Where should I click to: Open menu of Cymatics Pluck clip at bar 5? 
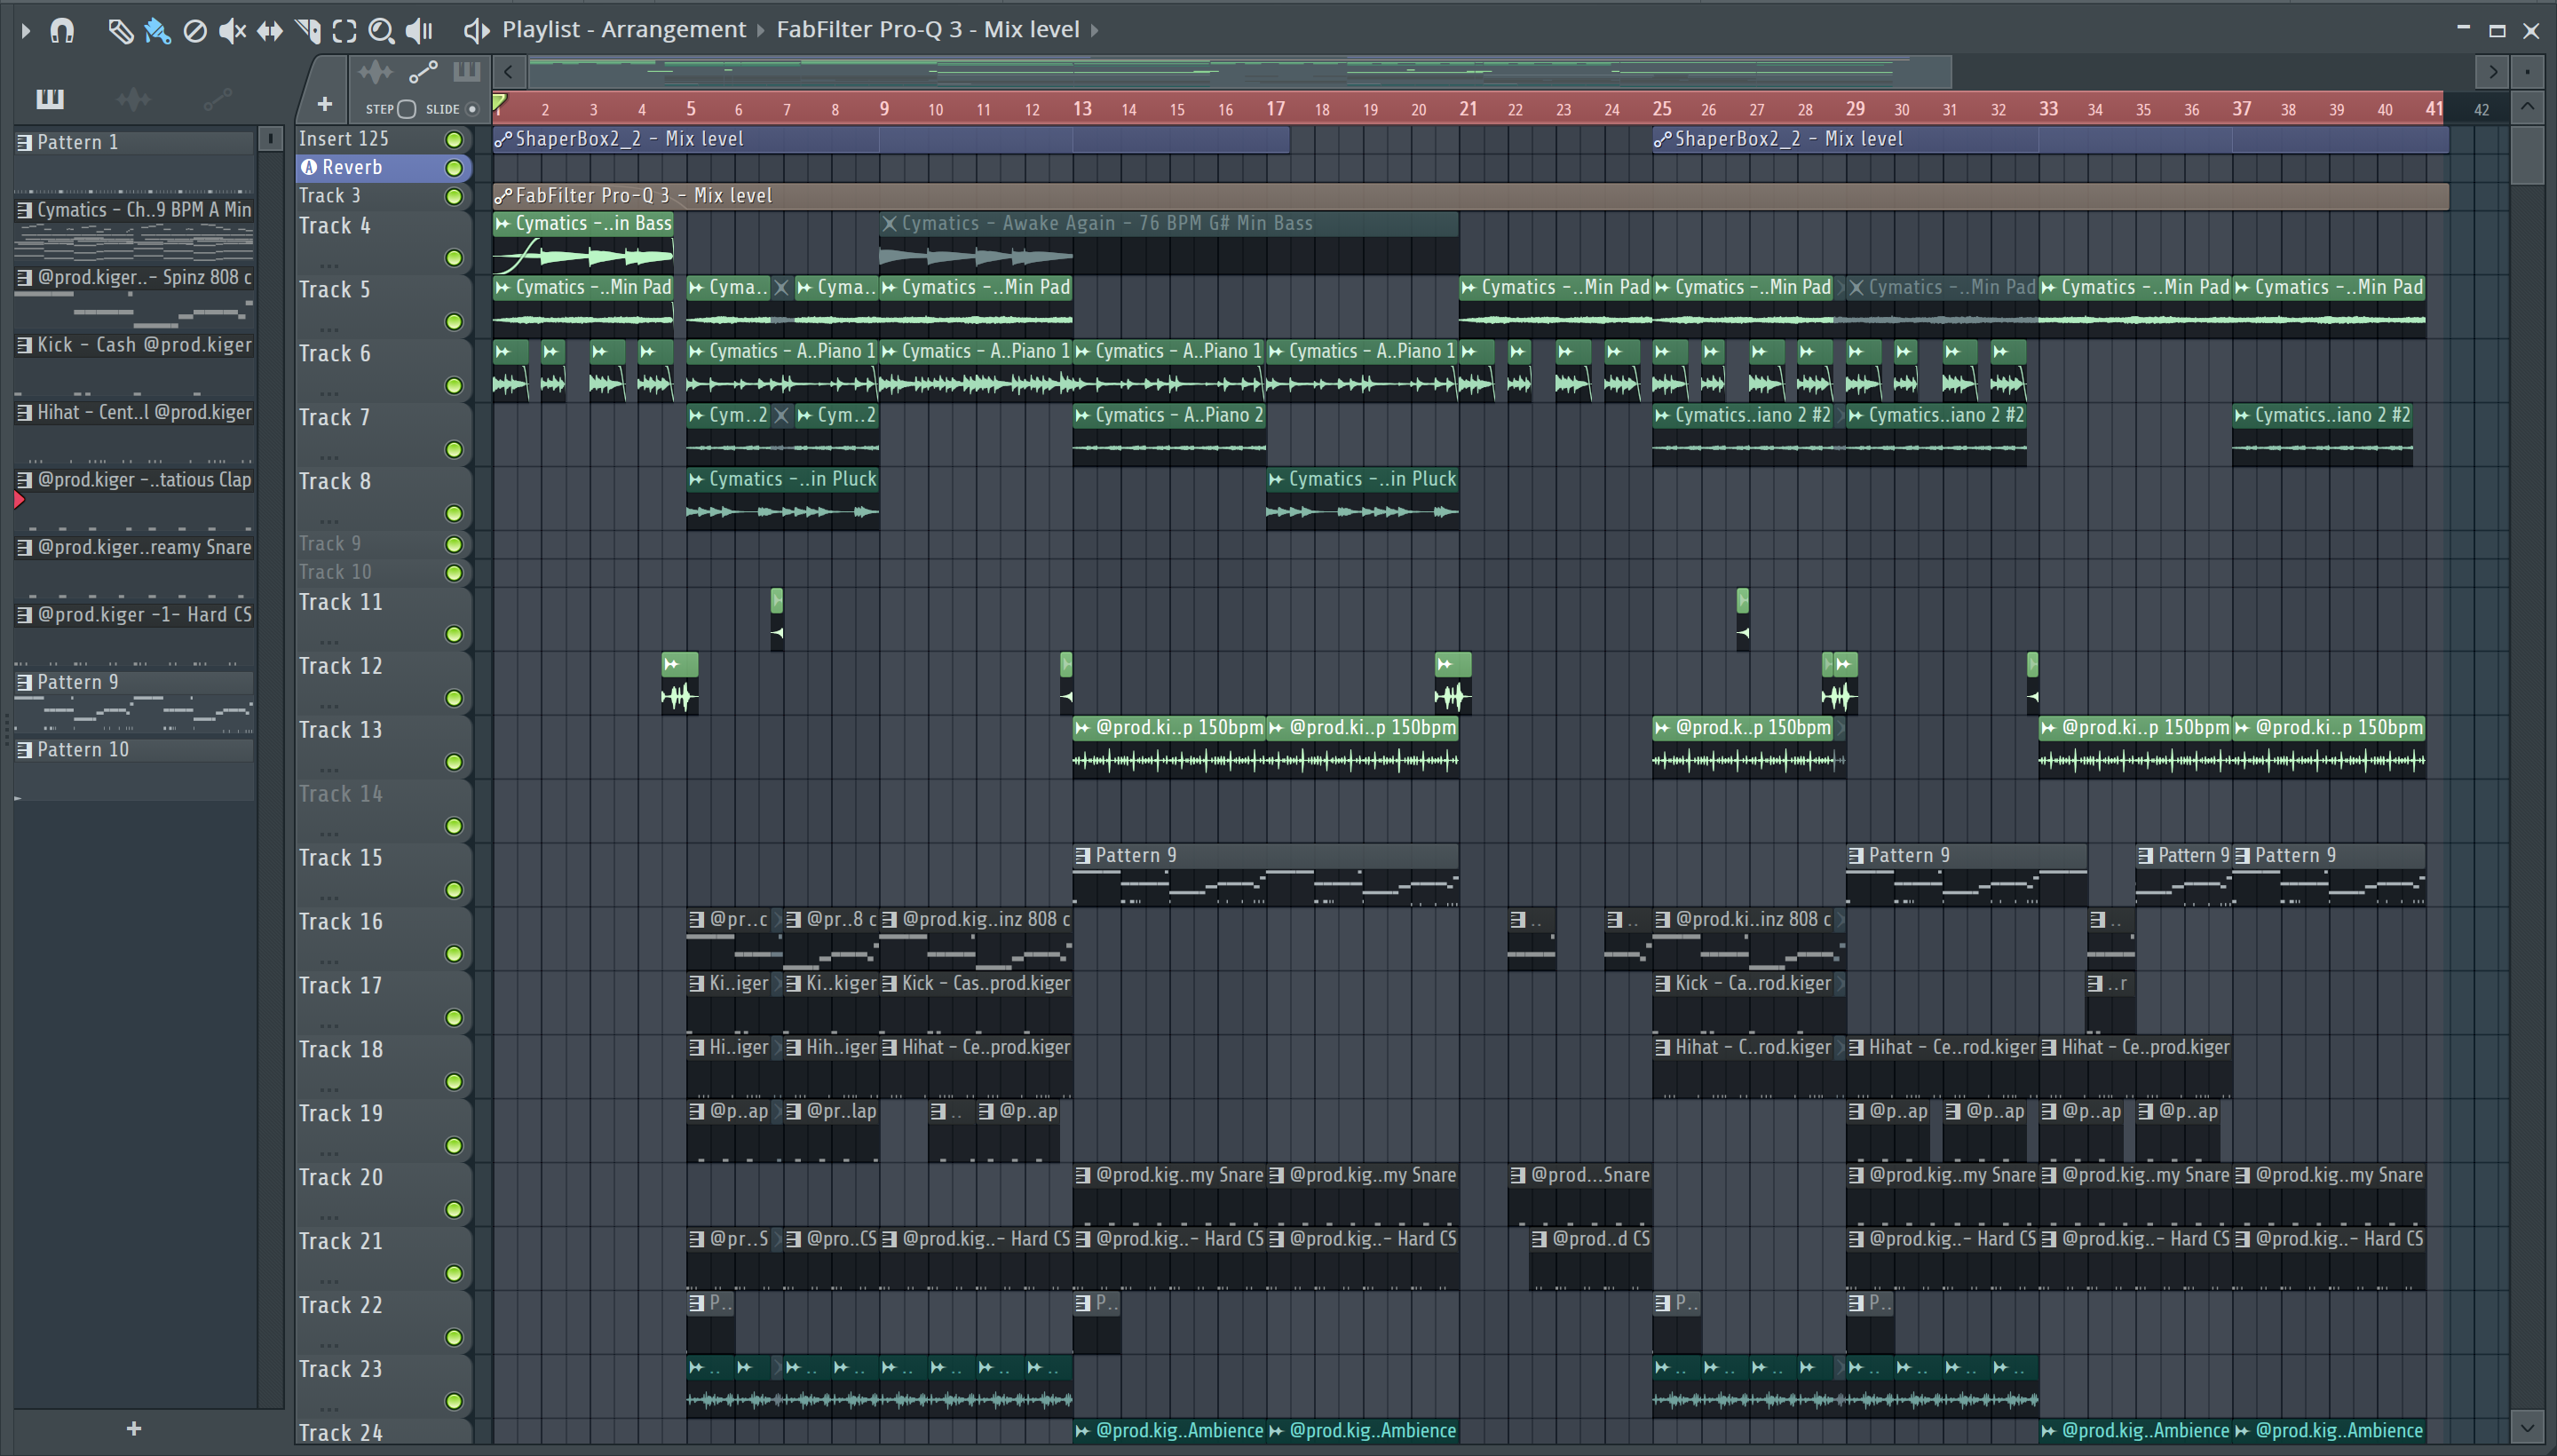696,480
